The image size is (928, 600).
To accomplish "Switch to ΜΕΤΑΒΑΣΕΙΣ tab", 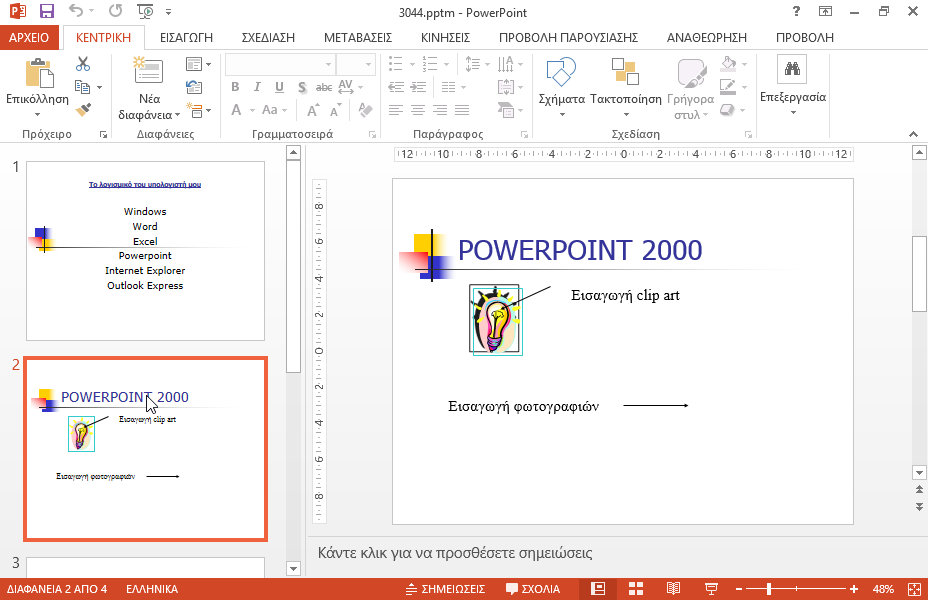I will pyautogui.click(x=358, y=37).
